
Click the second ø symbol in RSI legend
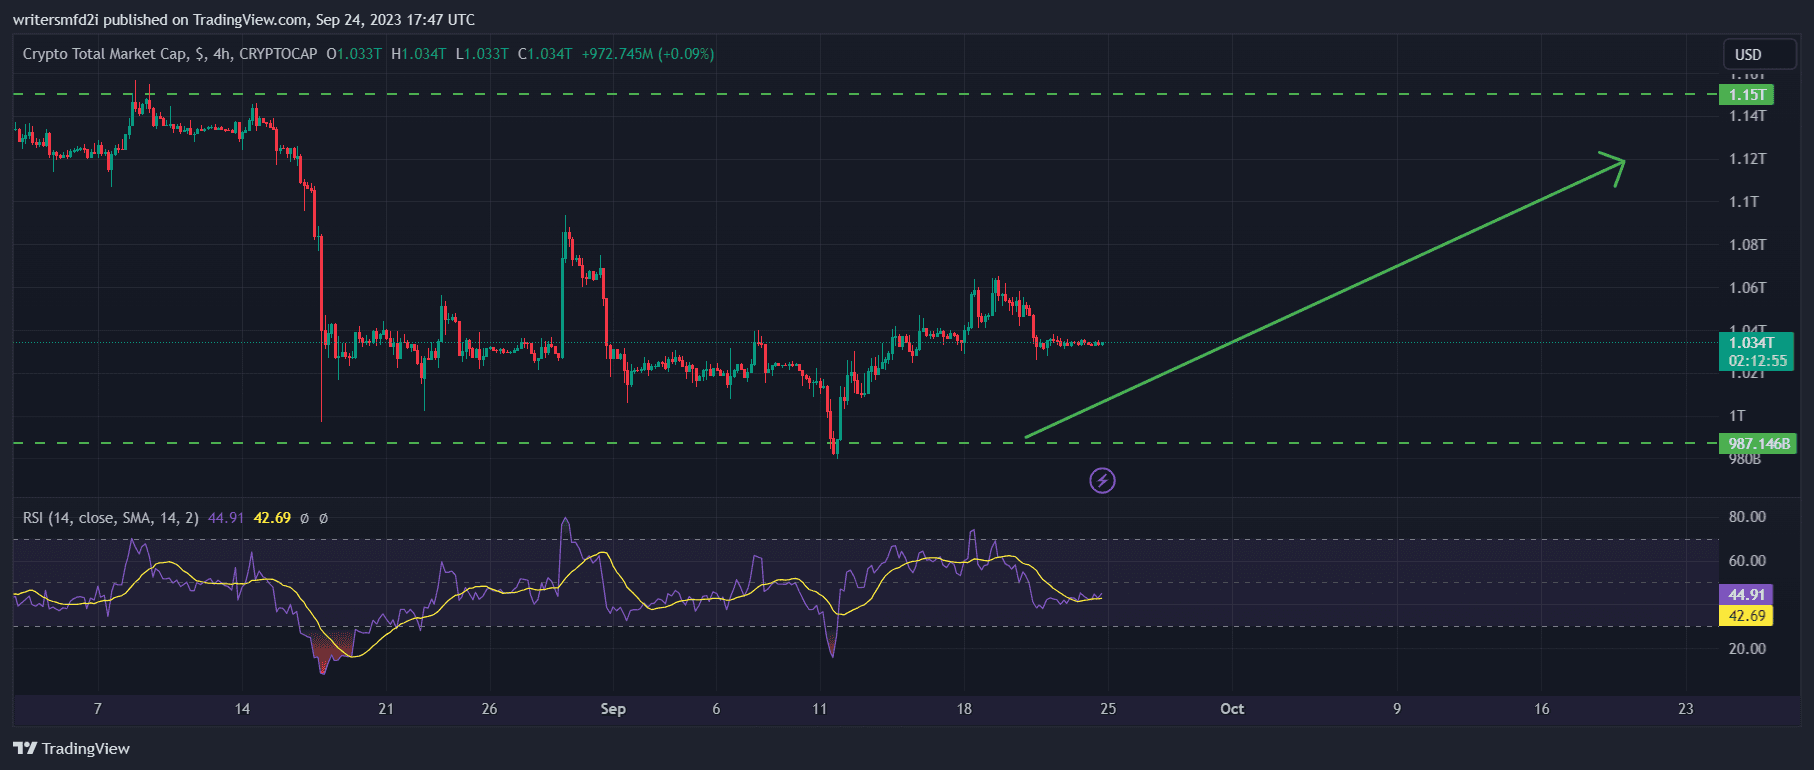[x=323, y=518]
